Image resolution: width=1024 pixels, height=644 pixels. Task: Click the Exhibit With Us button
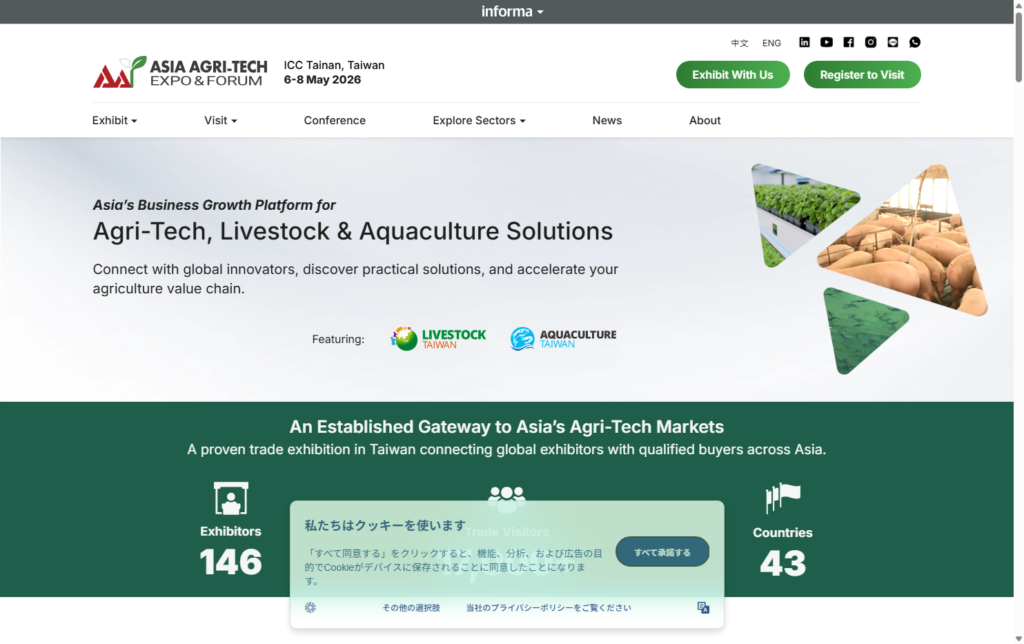coord(733,75)
